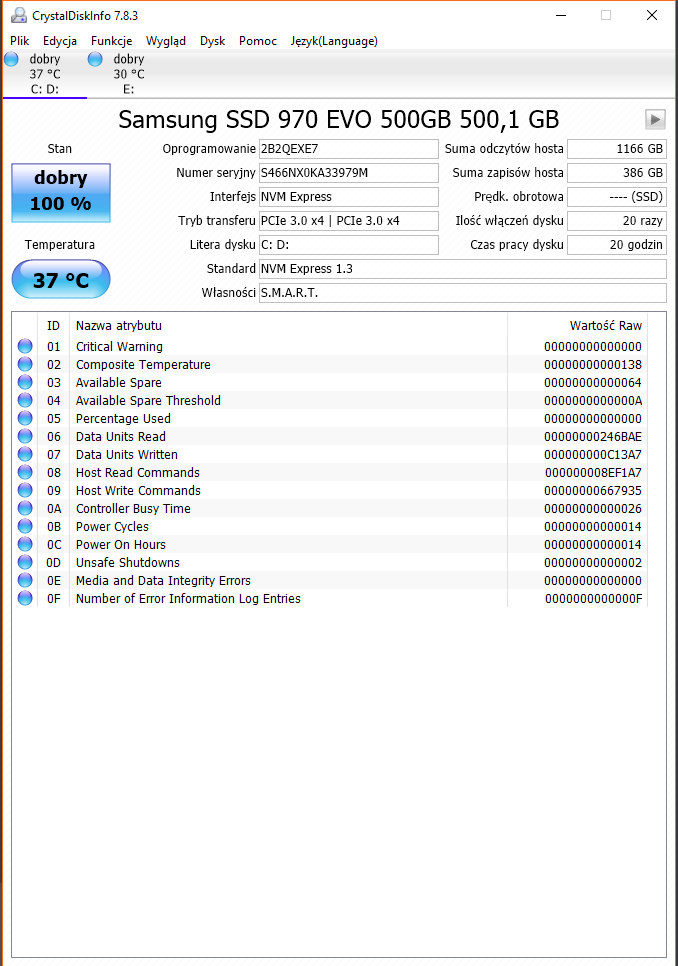Viewport: 678px width, 966px height.
Task: Click raw value 0000000000000F
Action: coord(593,599)
